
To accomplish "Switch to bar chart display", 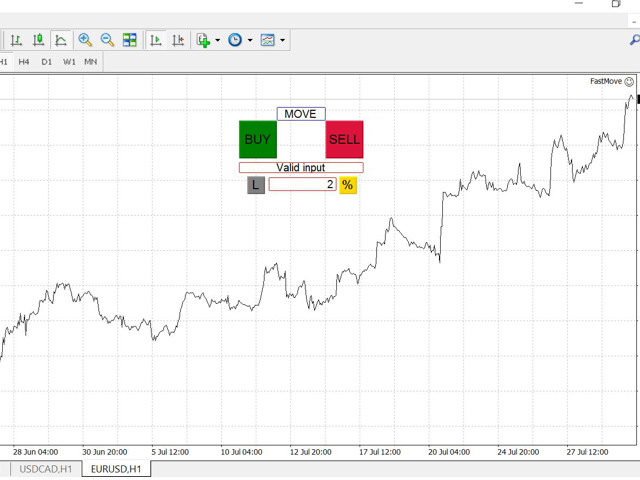I will pos(16,40).
